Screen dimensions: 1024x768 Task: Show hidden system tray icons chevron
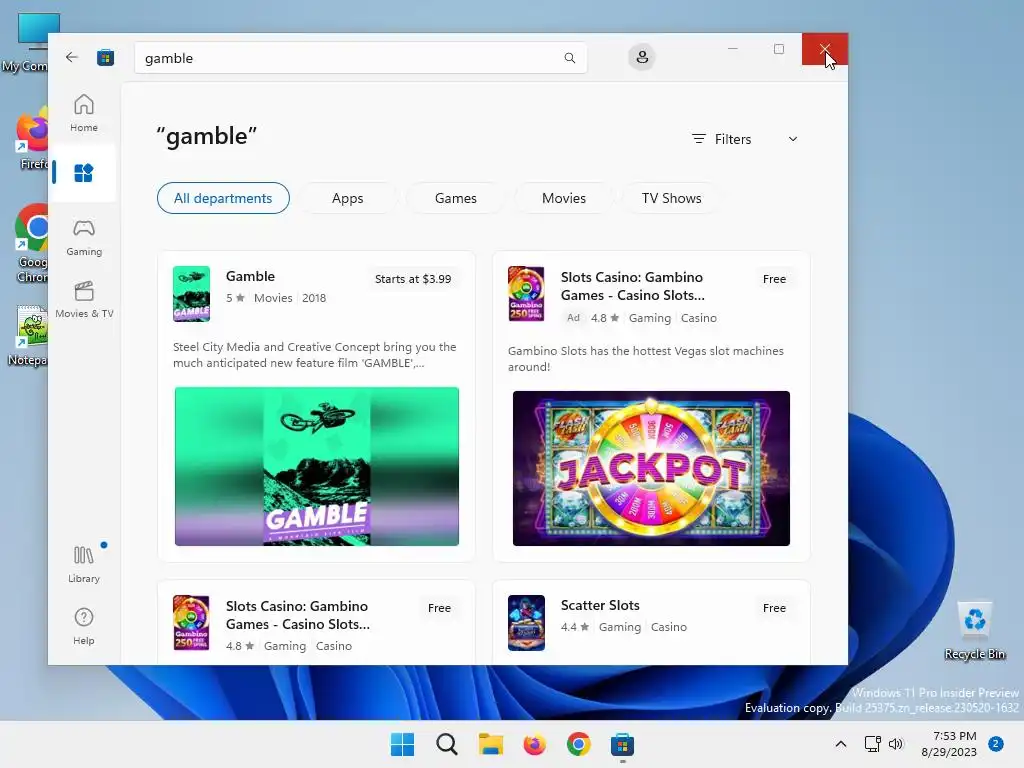[841, 744]
